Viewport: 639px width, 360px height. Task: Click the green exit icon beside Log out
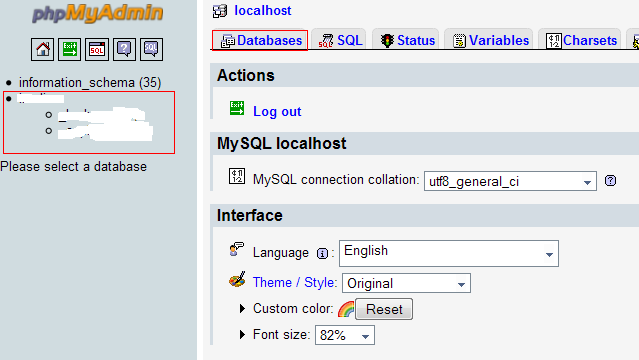click(237, 108)
